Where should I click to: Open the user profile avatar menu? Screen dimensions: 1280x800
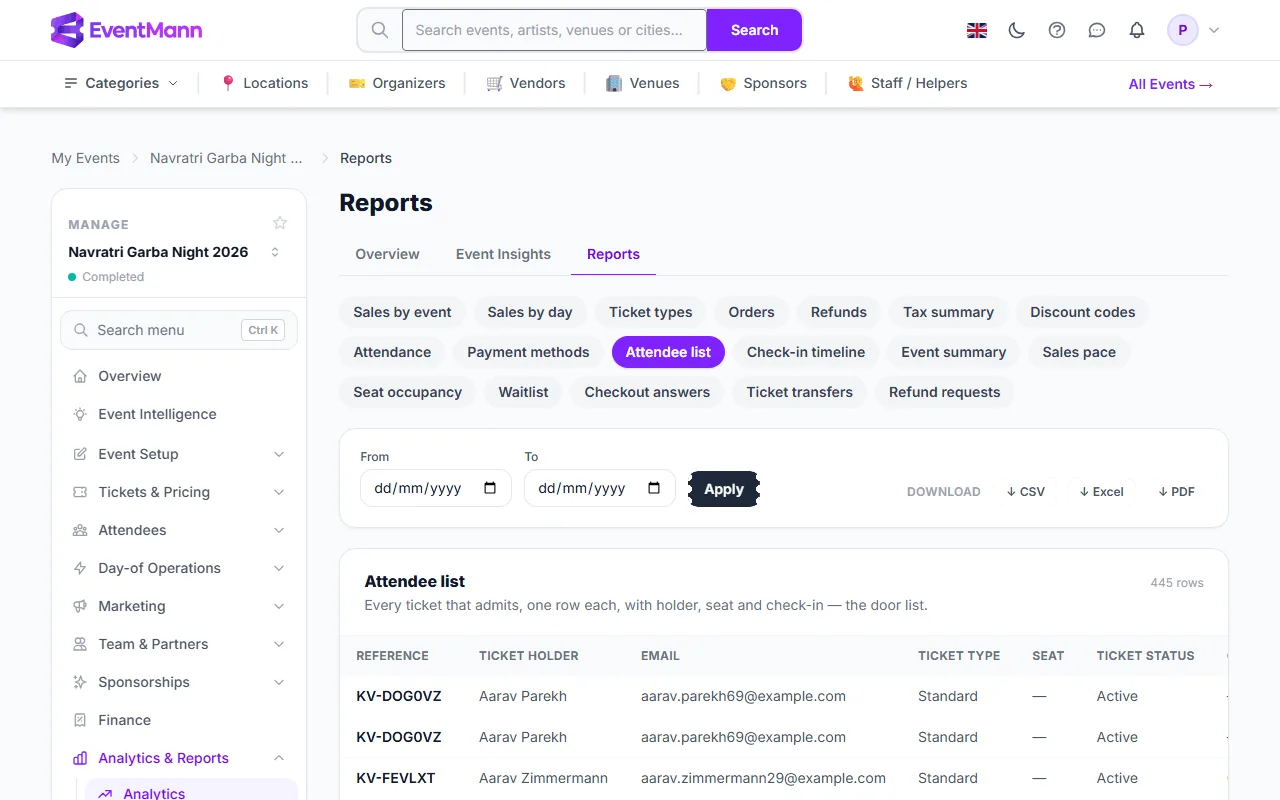(x=1194, y=30)
